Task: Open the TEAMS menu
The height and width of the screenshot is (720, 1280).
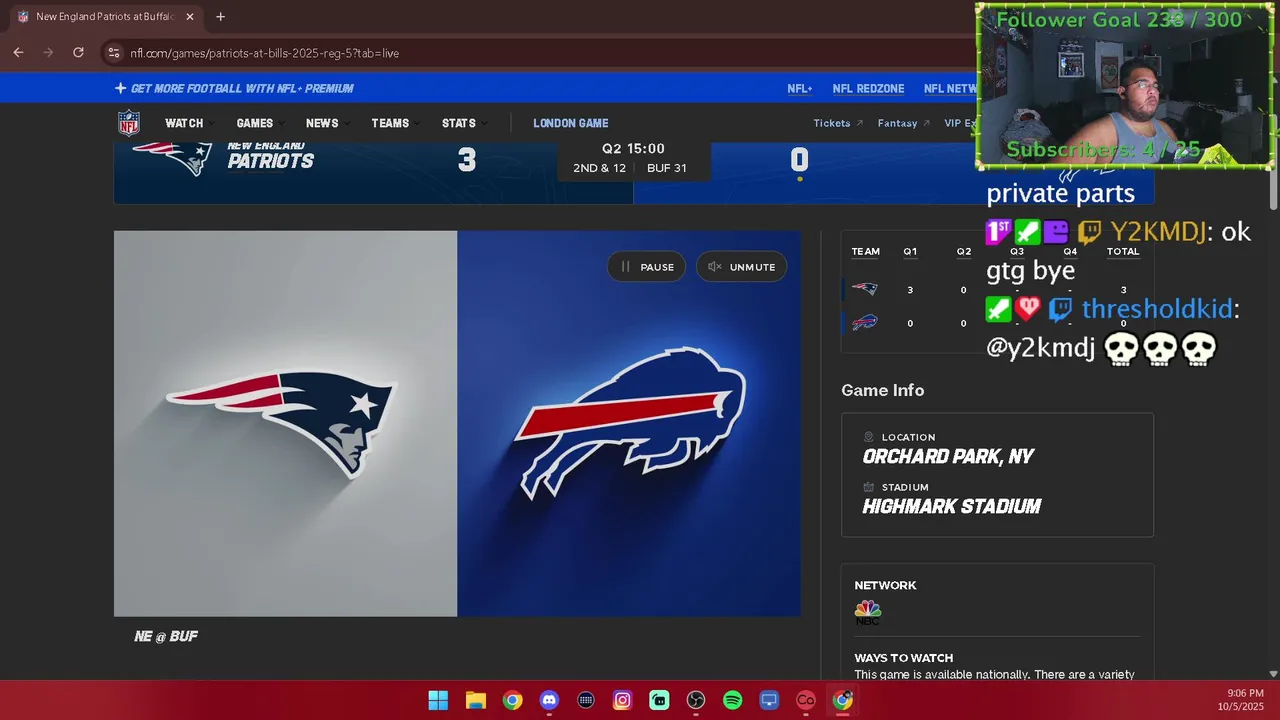Action: [394, 123]
